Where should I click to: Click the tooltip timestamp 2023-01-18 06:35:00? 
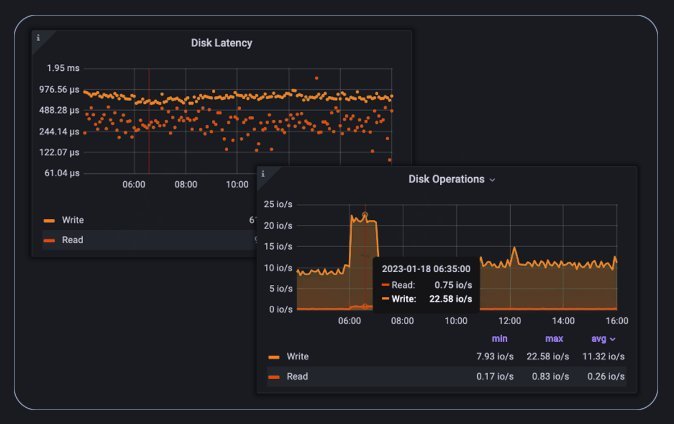coord(426,268)
